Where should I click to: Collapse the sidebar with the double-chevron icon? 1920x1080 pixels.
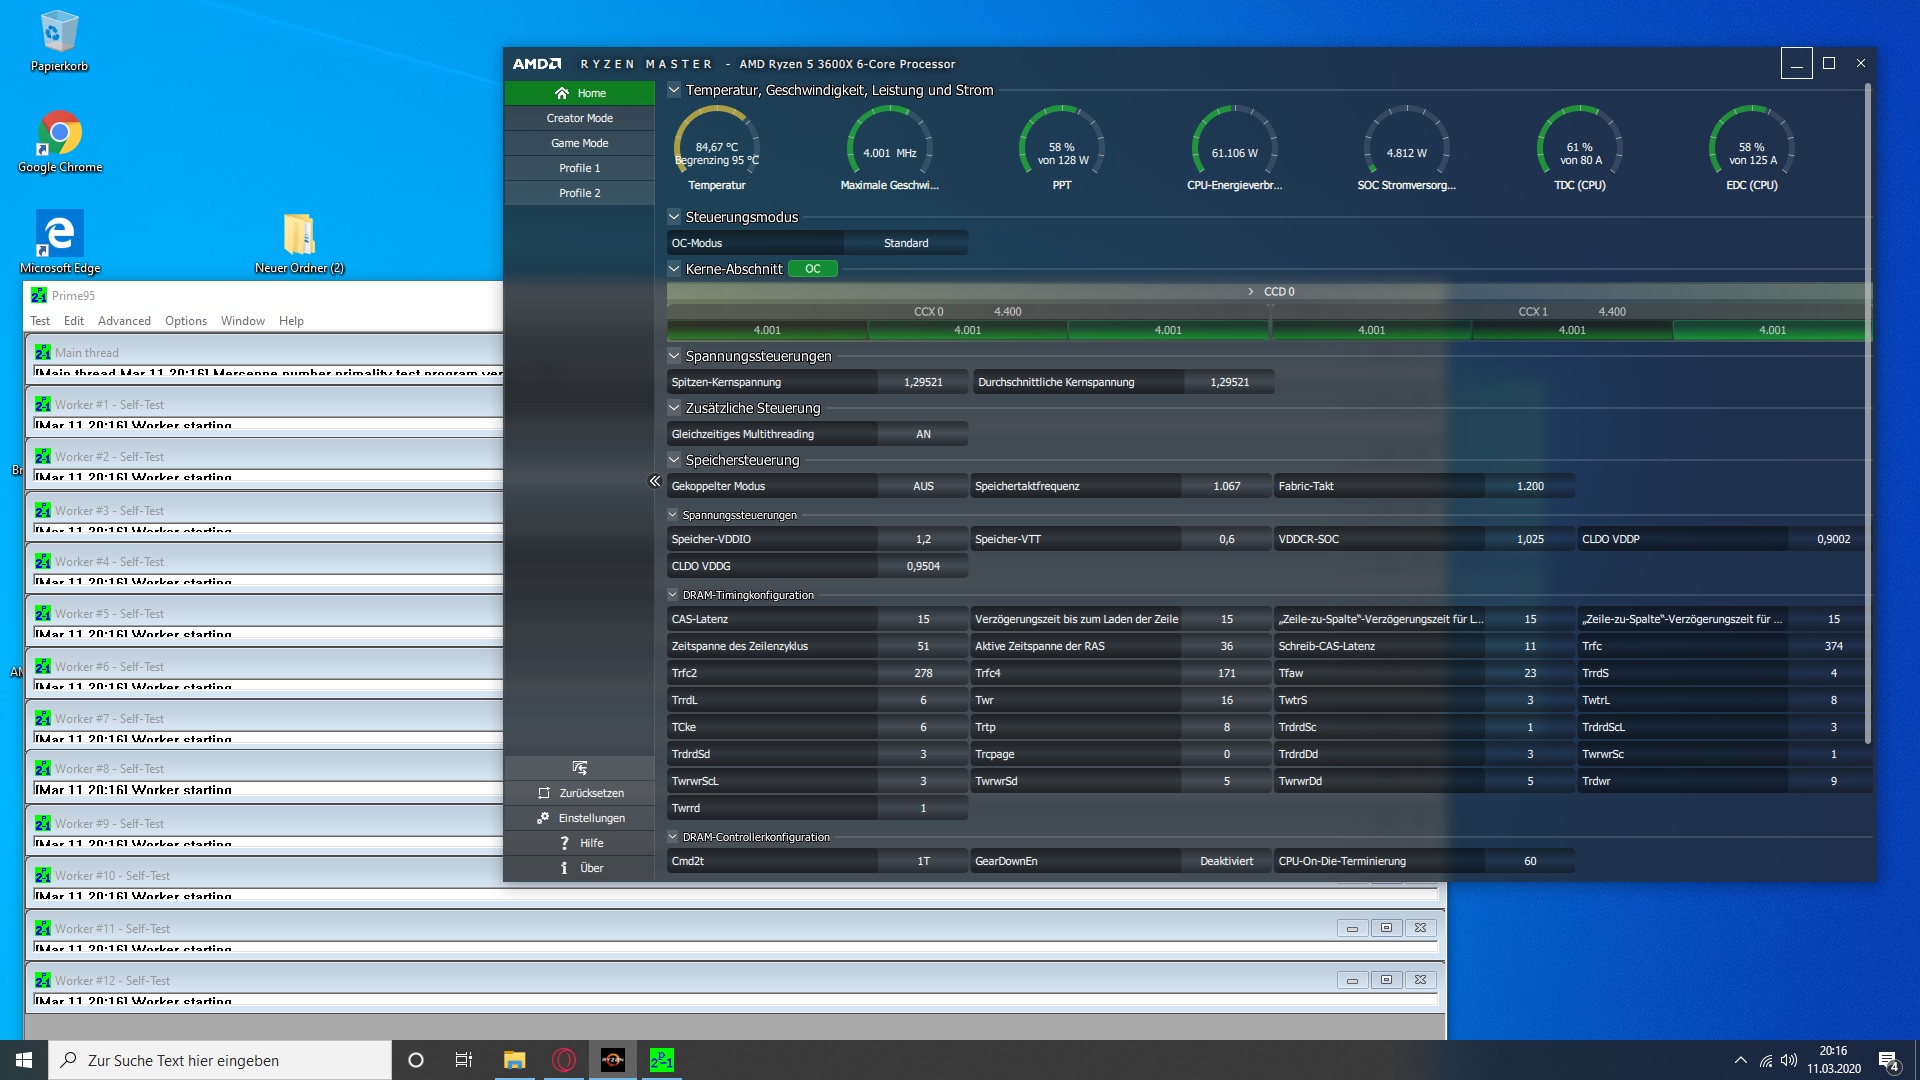(x=655, y=481)
